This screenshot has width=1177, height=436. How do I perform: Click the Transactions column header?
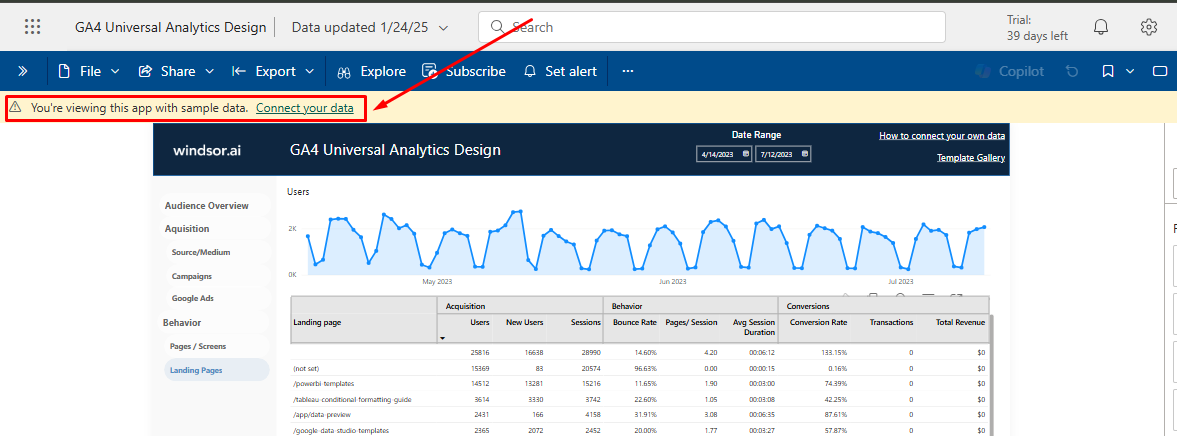tap(891, 322)
